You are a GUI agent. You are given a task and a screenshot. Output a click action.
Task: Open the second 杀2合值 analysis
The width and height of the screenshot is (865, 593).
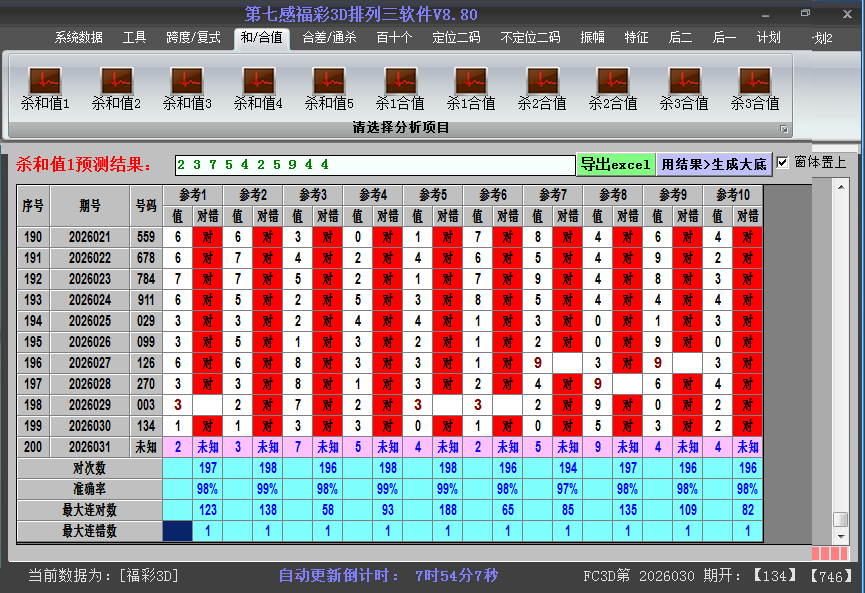coord(612,87)
